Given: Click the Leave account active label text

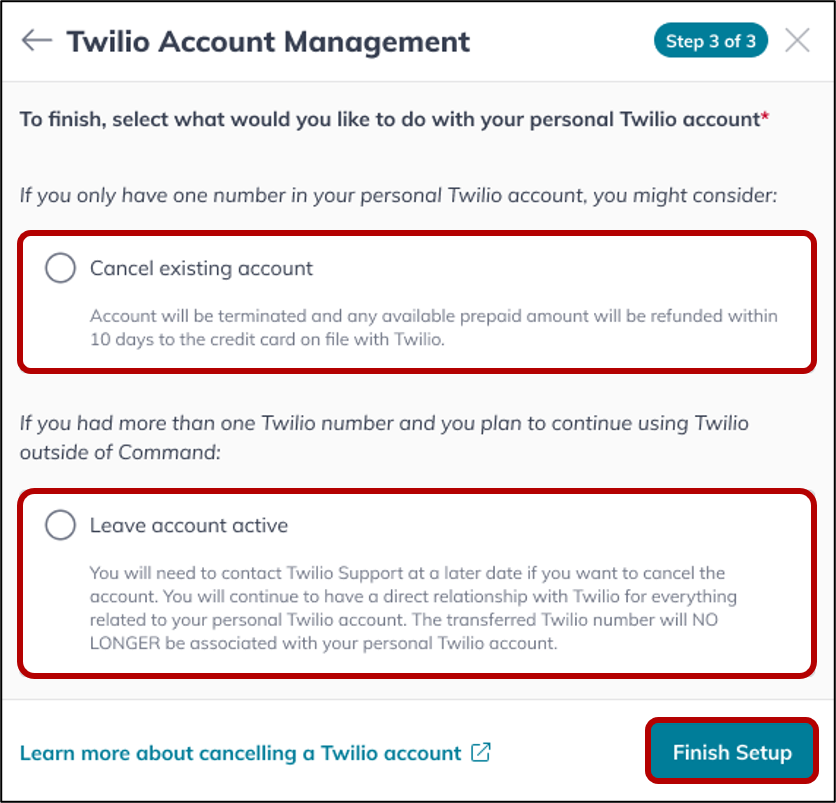Looking at the screenshot, I should [x=189, y=525].
